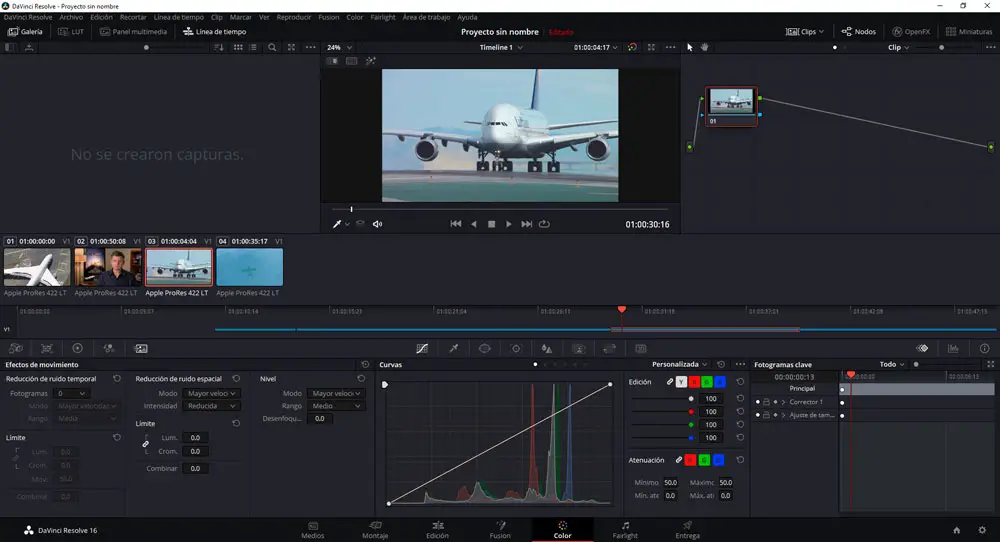Viewport: 1000px width, 542px height.
Task: Switch gallery to list view
Action: coord(253,47)
